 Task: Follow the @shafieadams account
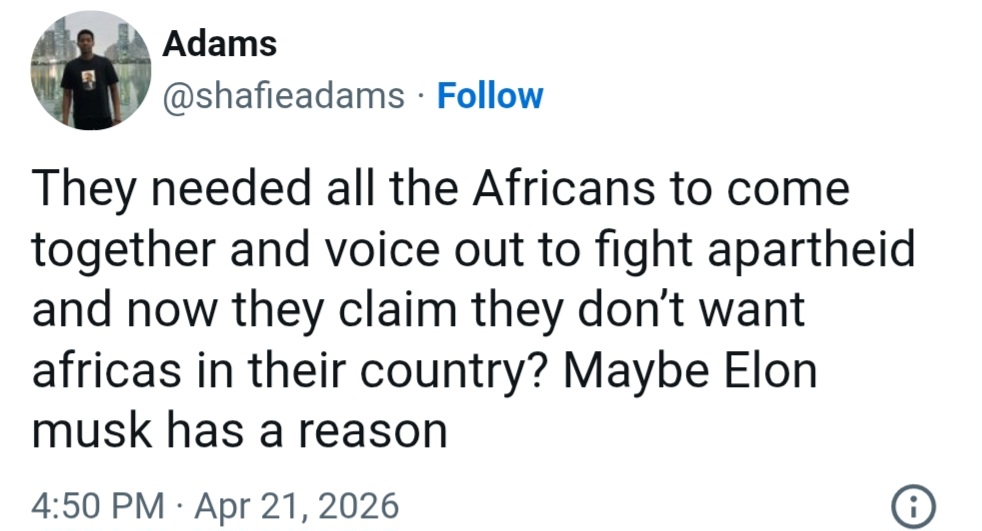[490, 96]
